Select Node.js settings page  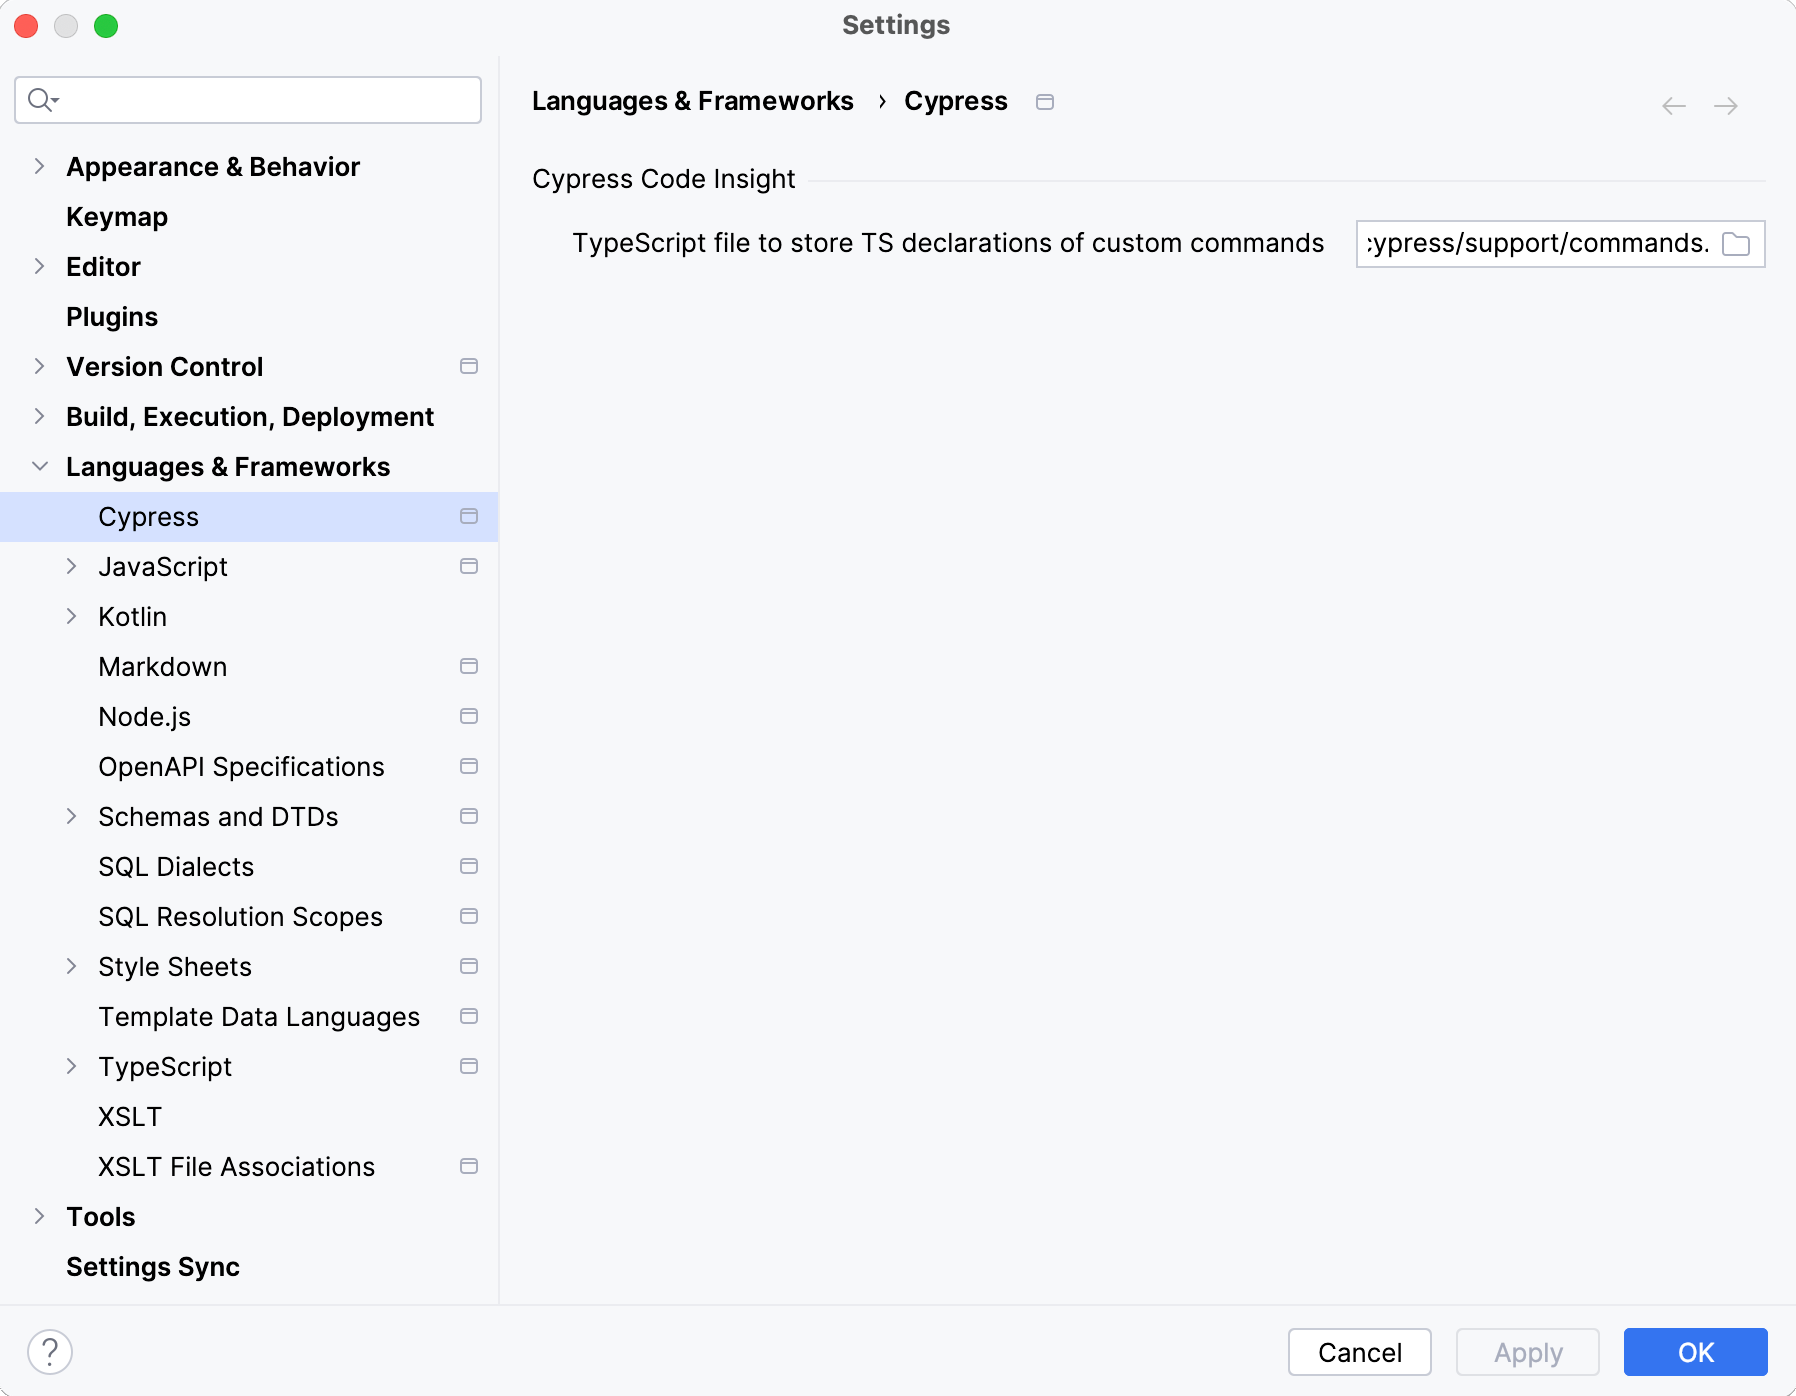145,716
